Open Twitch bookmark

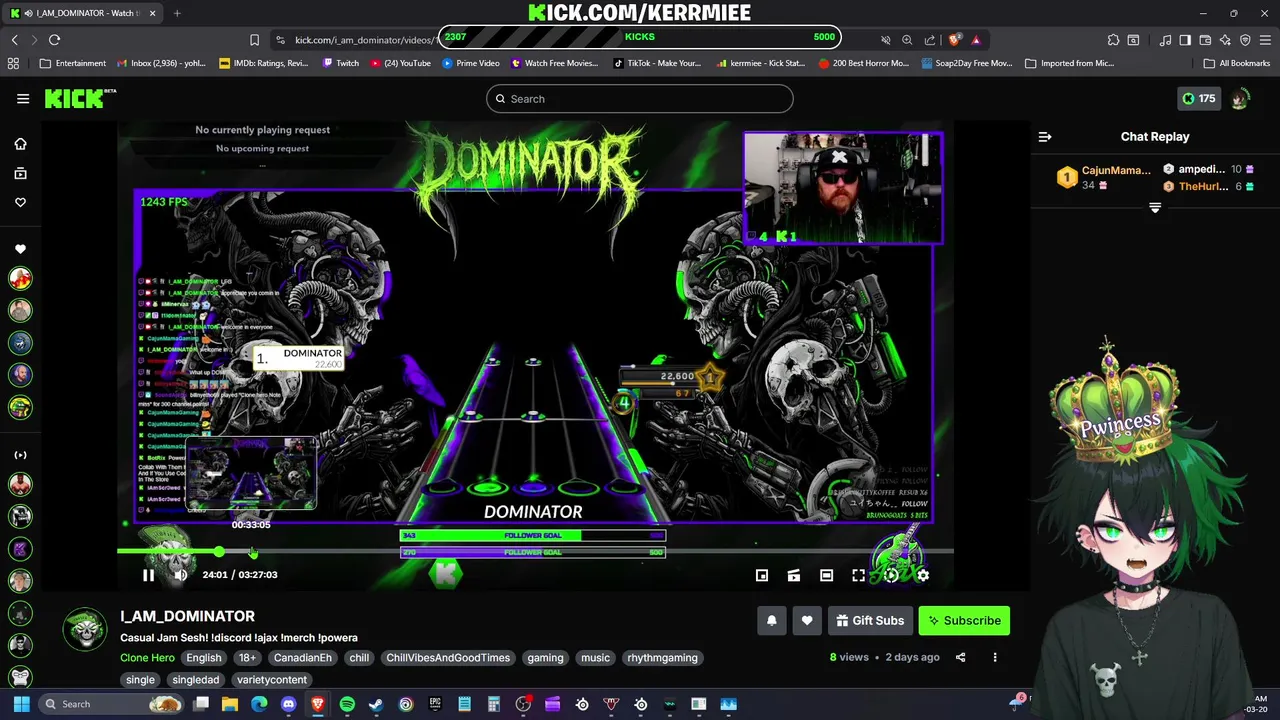tap(341, 63)
